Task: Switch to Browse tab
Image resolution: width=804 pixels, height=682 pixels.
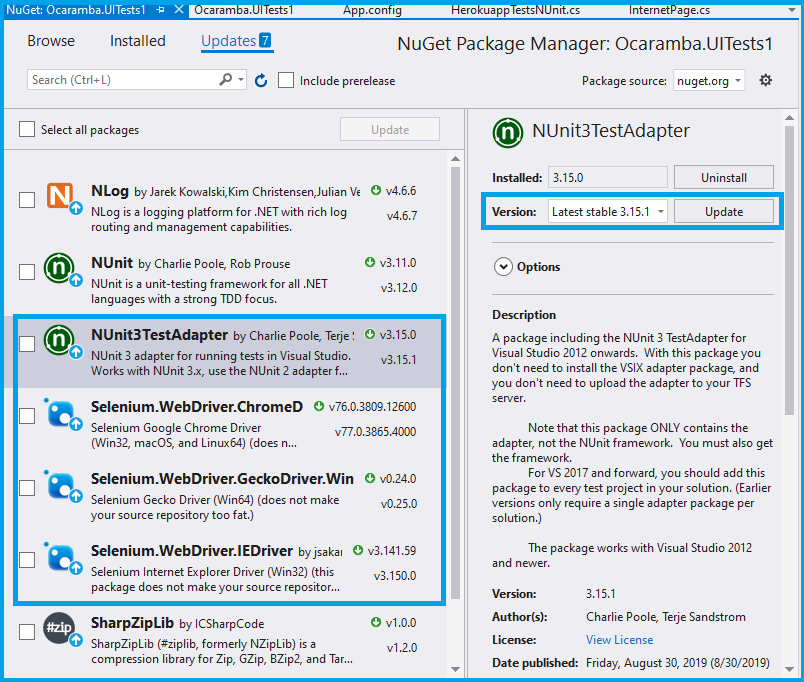Action: (x=51, y=41)
